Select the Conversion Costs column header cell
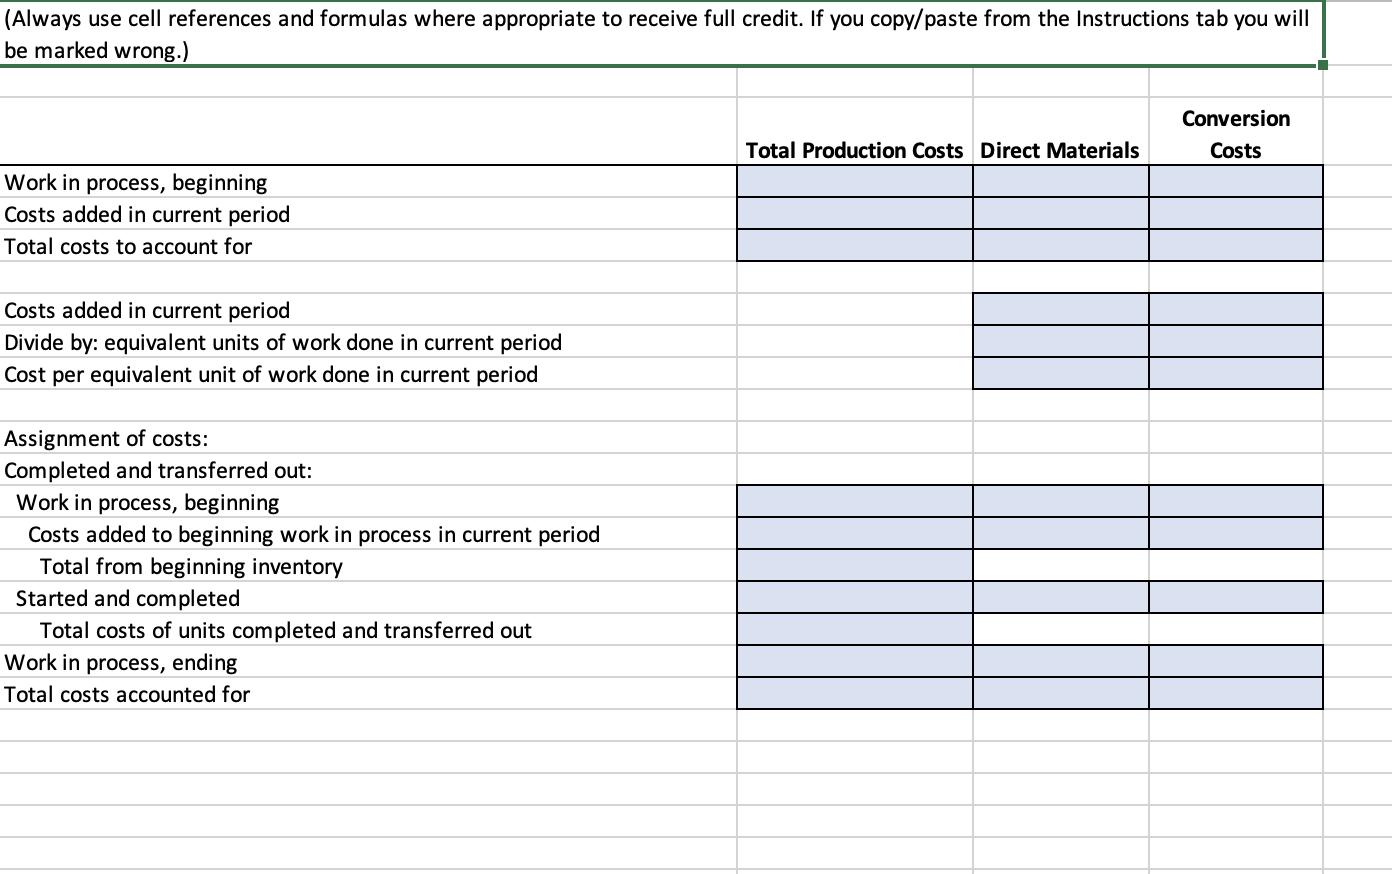The height and width of the screenshot is (874, 1392). (x=1236, y=133)
